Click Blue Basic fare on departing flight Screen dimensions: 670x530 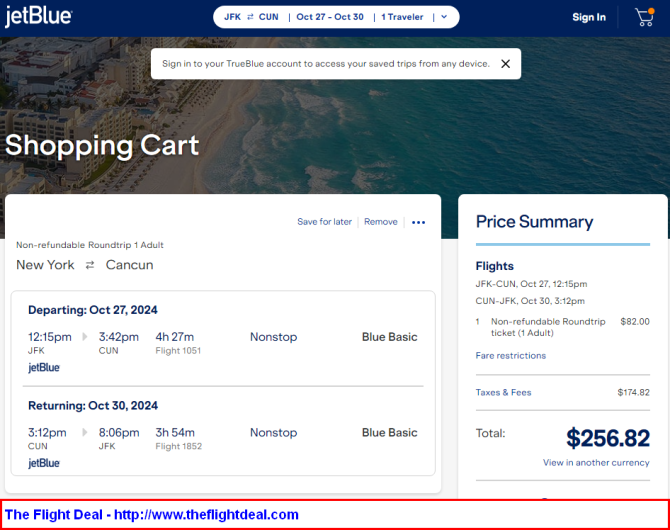coord(390,337)
